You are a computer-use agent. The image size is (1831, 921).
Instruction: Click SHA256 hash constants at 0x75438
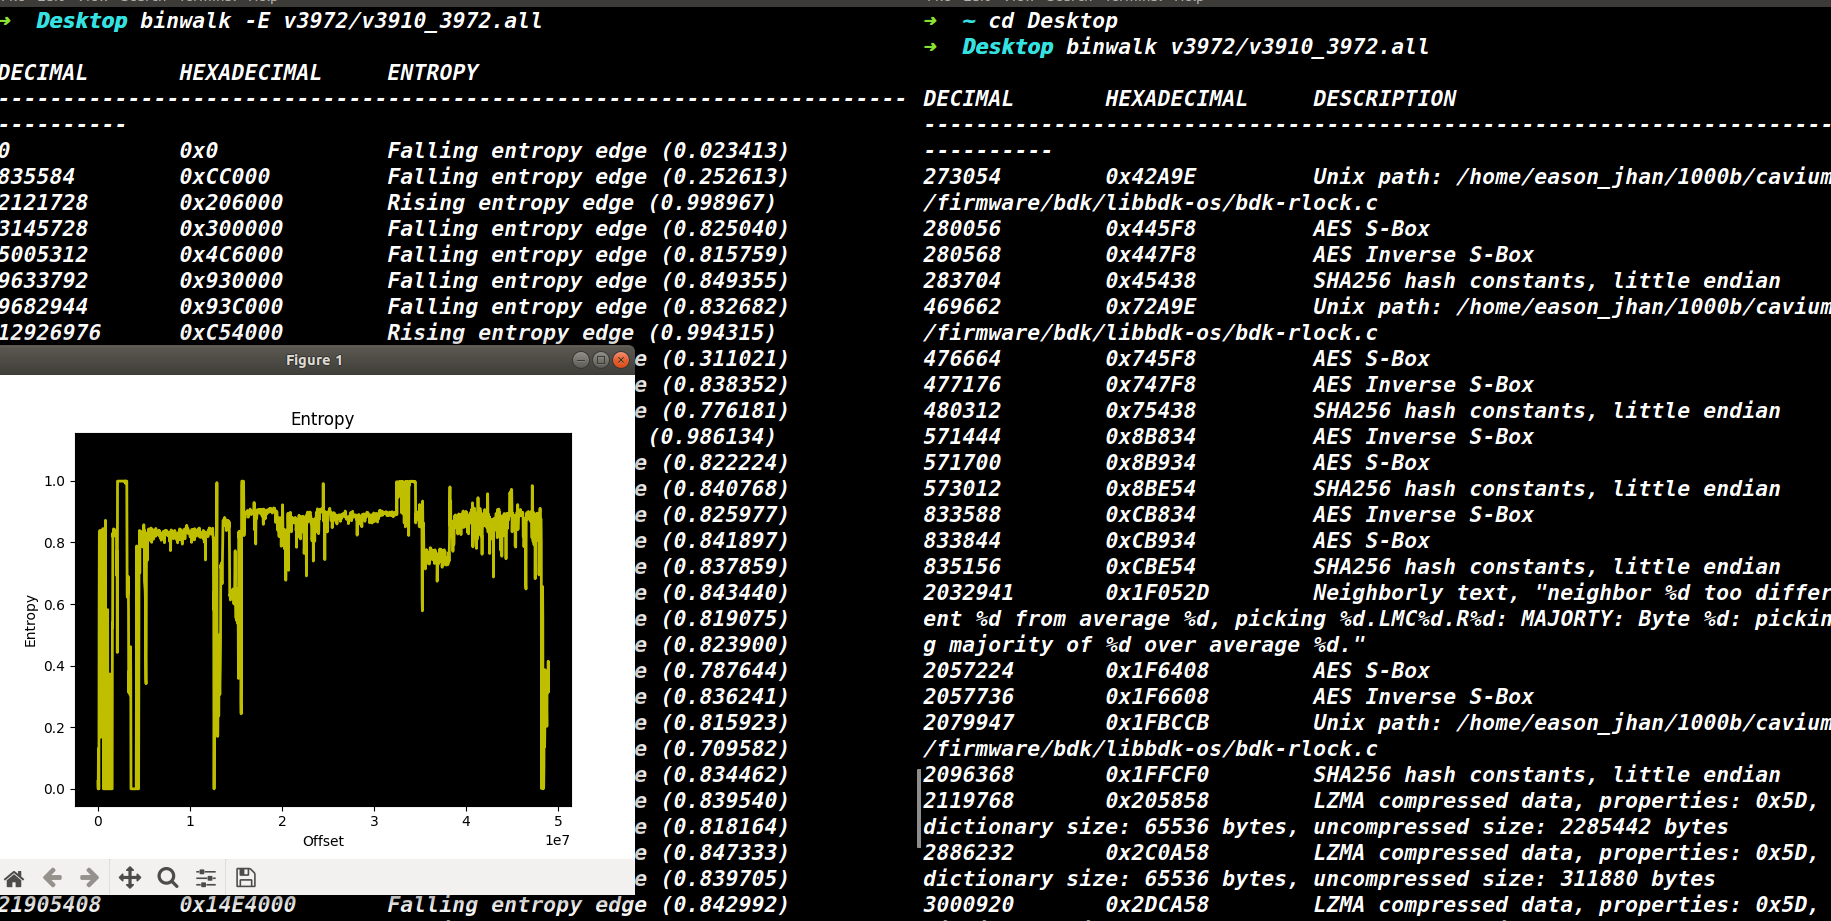(1547, 411)
